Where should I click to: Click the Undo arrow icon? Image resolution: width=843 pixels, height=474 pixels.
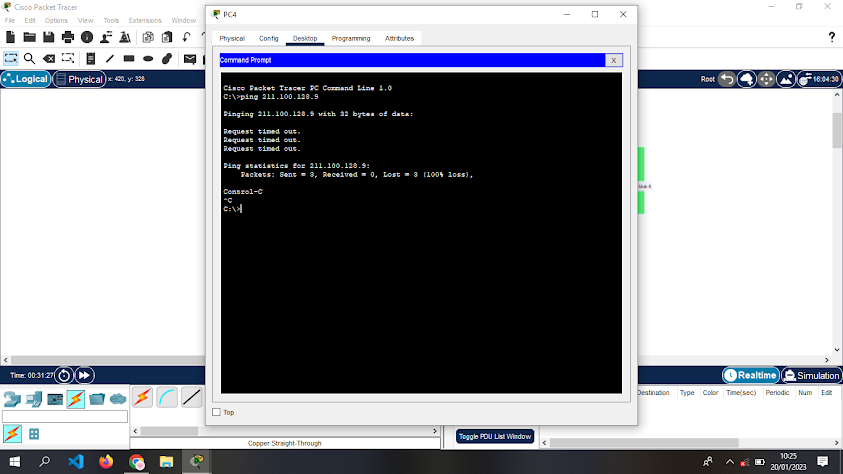click(187, 37)
